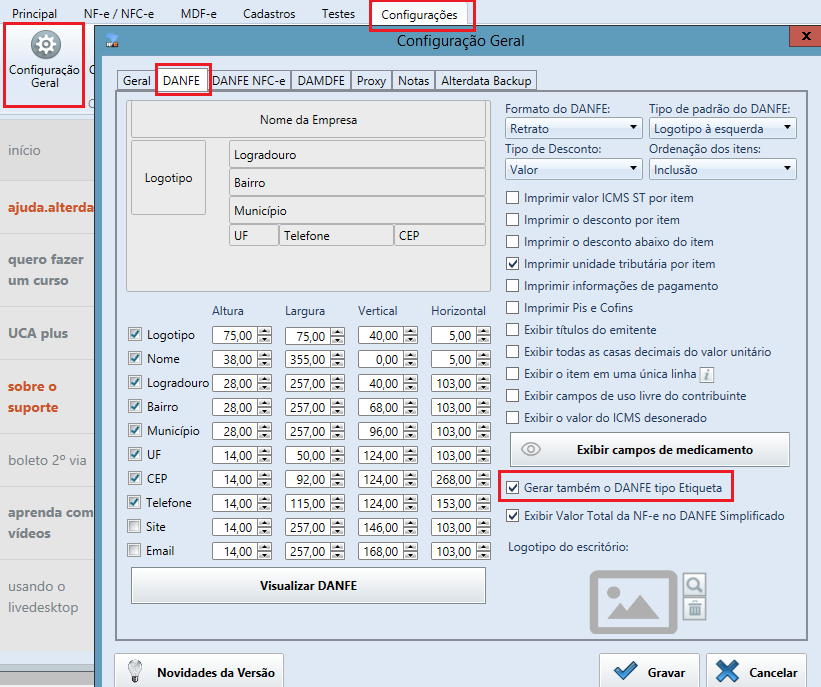
Task: Switch to the Geral tab
Action: pos(137,81)
